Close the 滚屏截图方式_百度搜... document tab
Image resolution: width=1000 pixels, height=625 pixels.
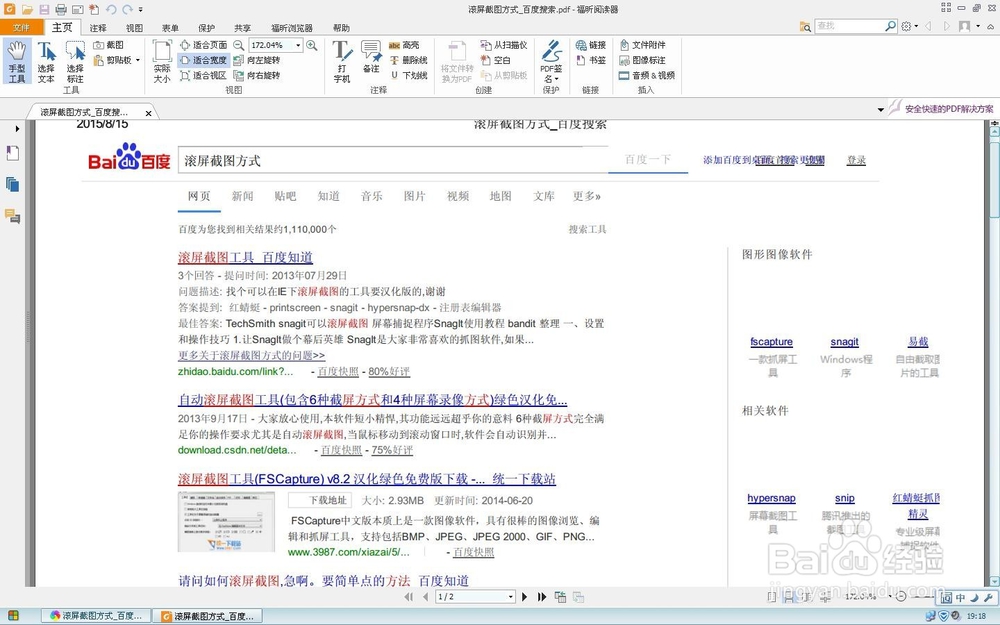(148, 113)
